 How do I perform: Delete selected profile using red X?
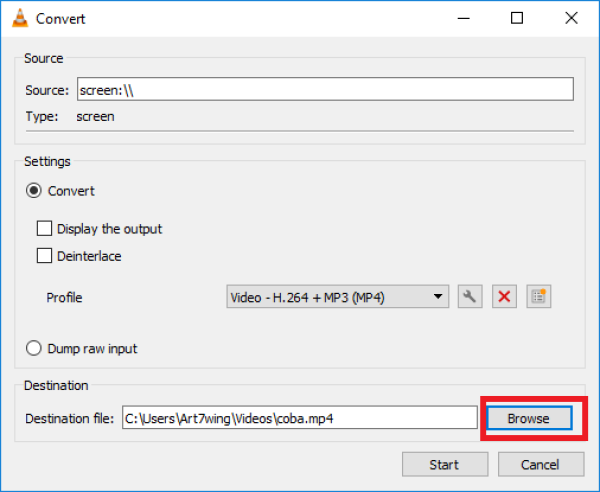click(x=504, y=296)
